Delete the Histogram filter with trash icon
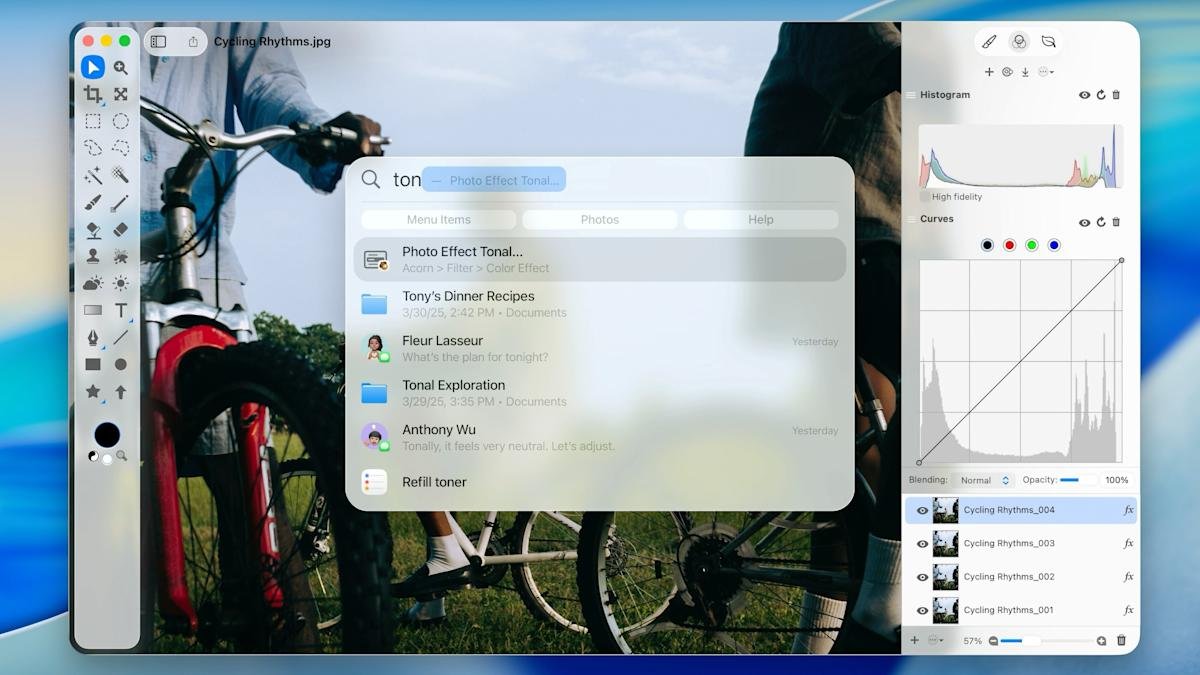1200x675 pixels. pos(1116,95)
